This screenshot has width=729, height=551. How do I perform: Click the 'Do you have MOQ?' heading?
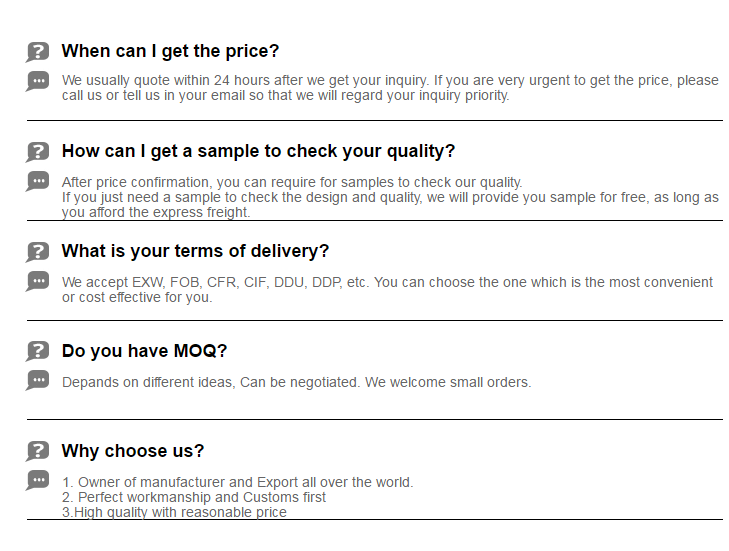tap(144, 351)
